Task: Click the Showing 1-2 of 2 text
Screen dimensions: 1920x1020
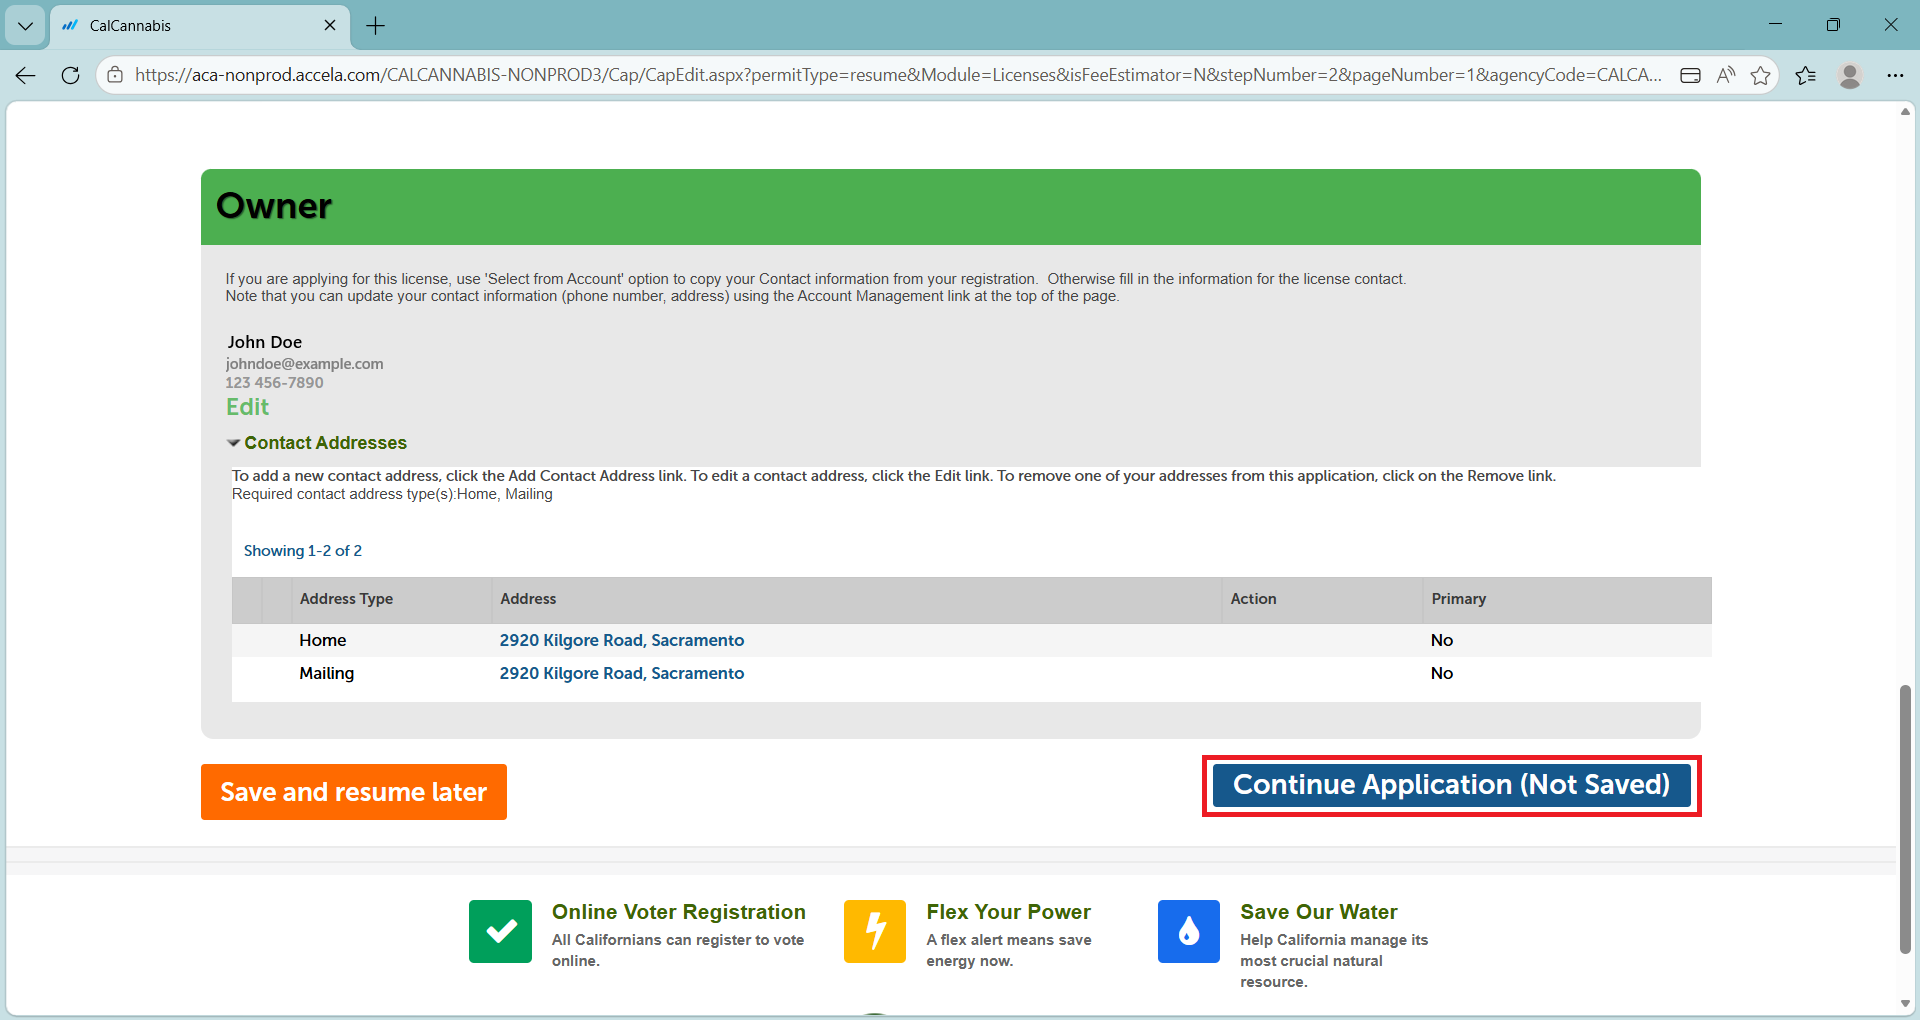Action: tap(303, 551)
